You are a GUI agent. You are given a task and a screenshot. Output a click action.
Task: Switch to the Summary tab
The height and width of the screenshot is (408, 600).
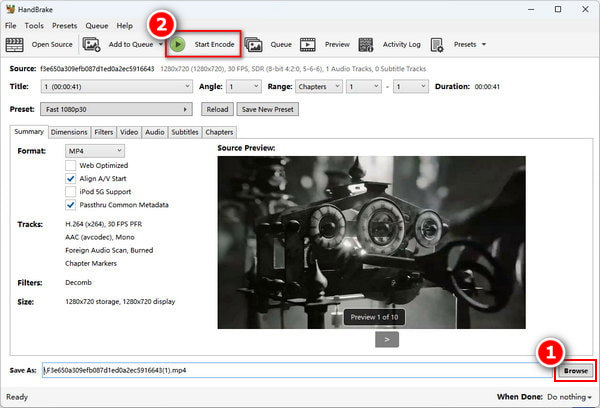pos(29,132)
